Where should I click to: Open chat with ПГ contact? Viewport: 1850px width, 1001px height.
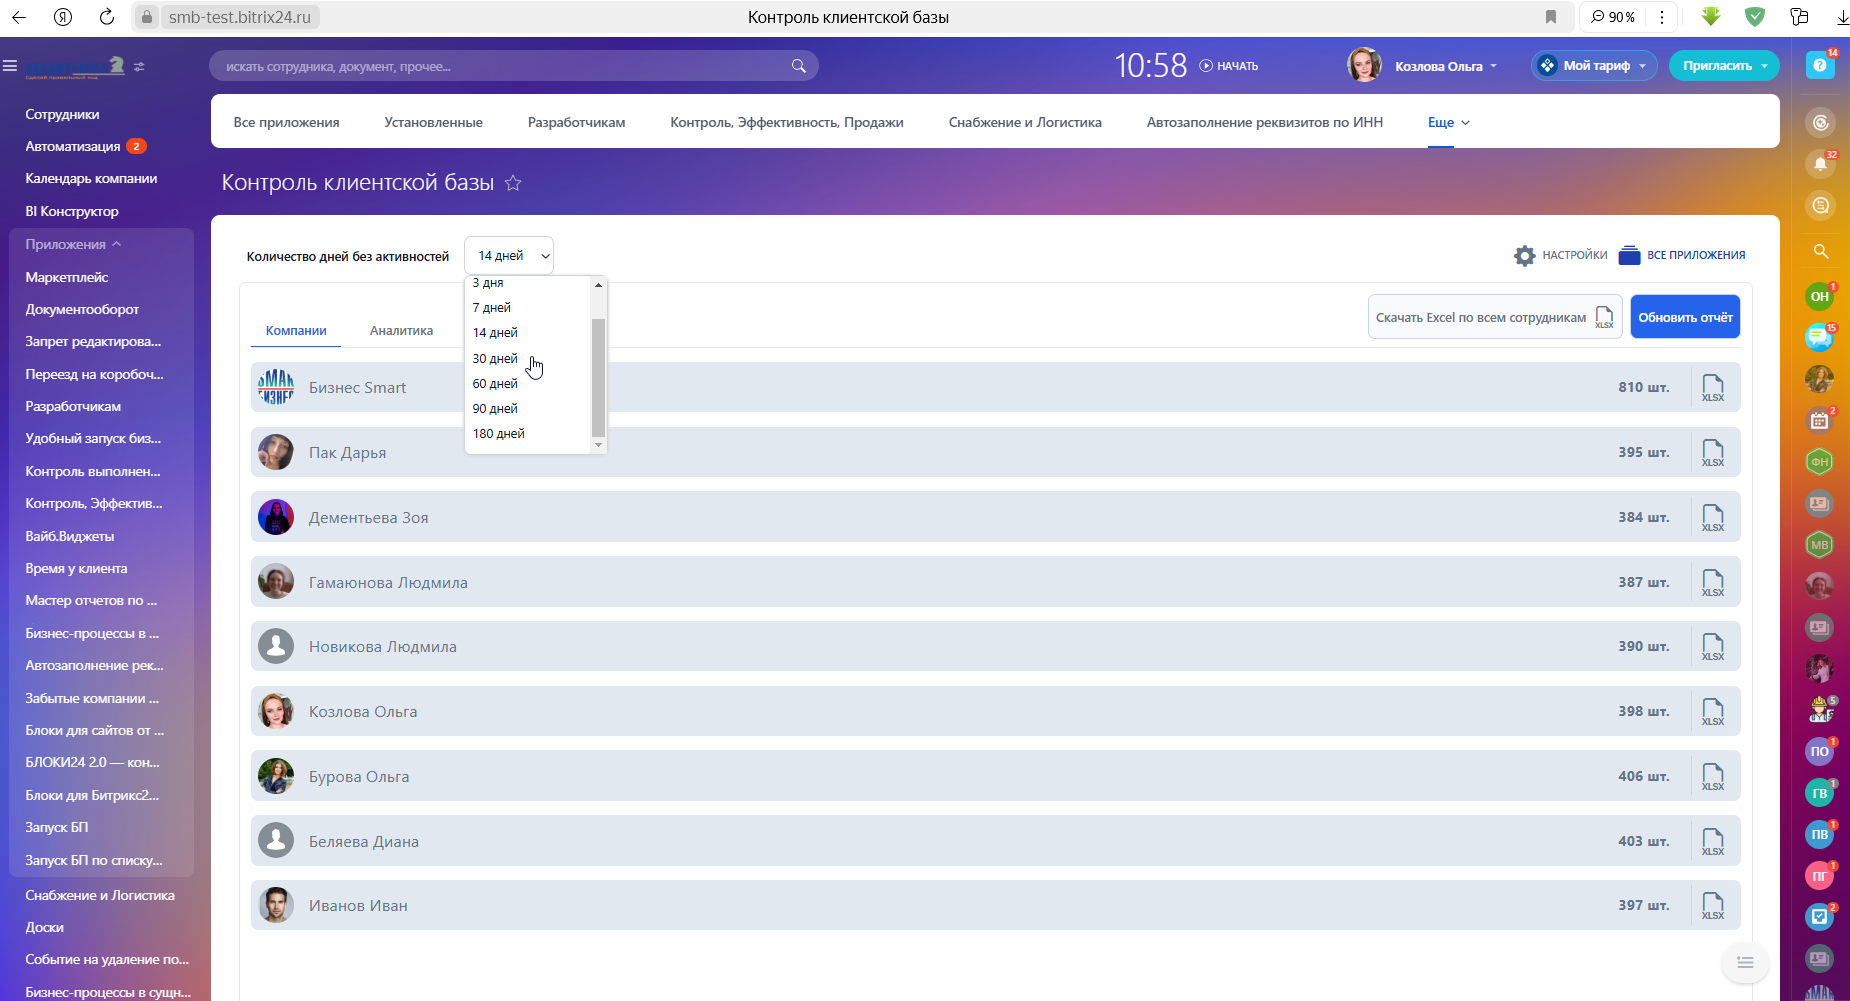[x=1820, y=876]
